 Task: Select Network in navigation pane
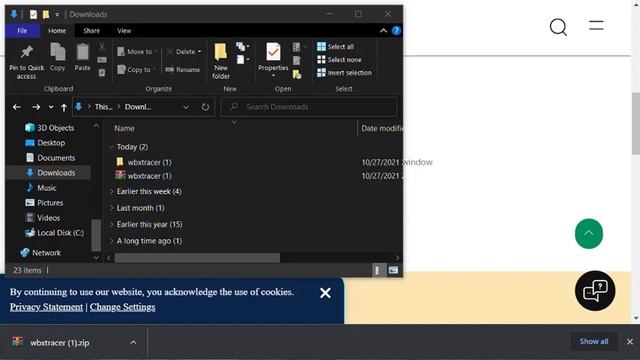click(x=41, y=253)
